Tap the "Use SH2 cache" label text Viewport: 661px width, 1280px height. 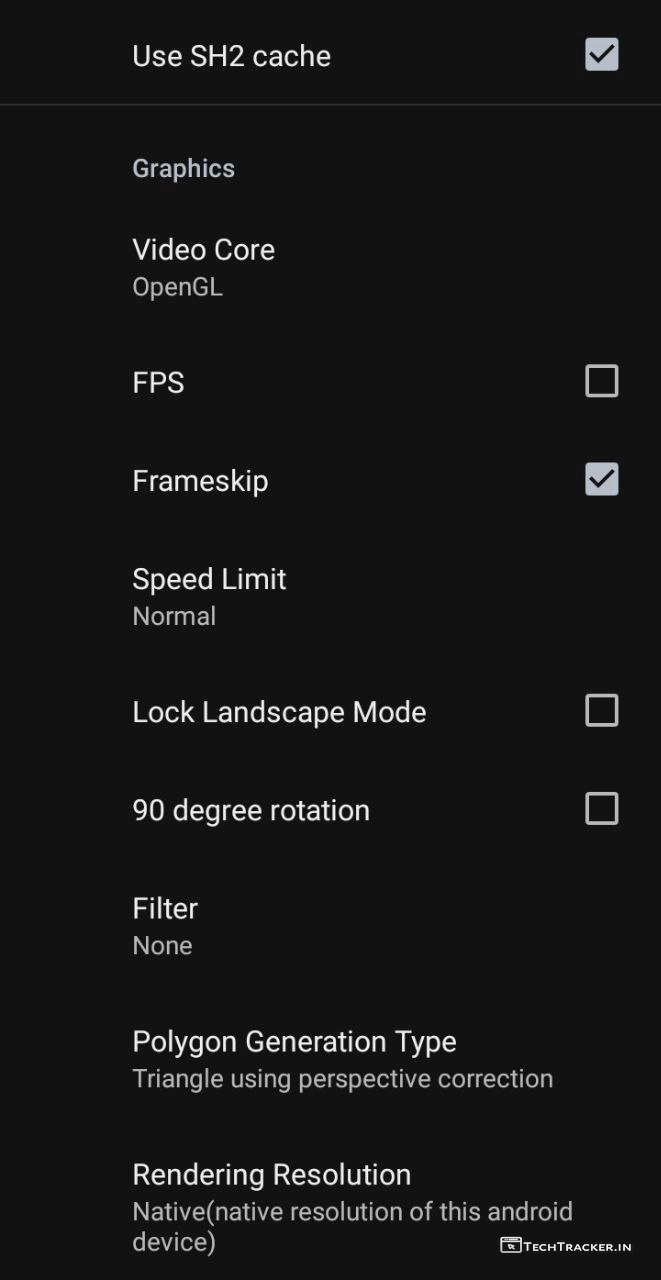231,56
